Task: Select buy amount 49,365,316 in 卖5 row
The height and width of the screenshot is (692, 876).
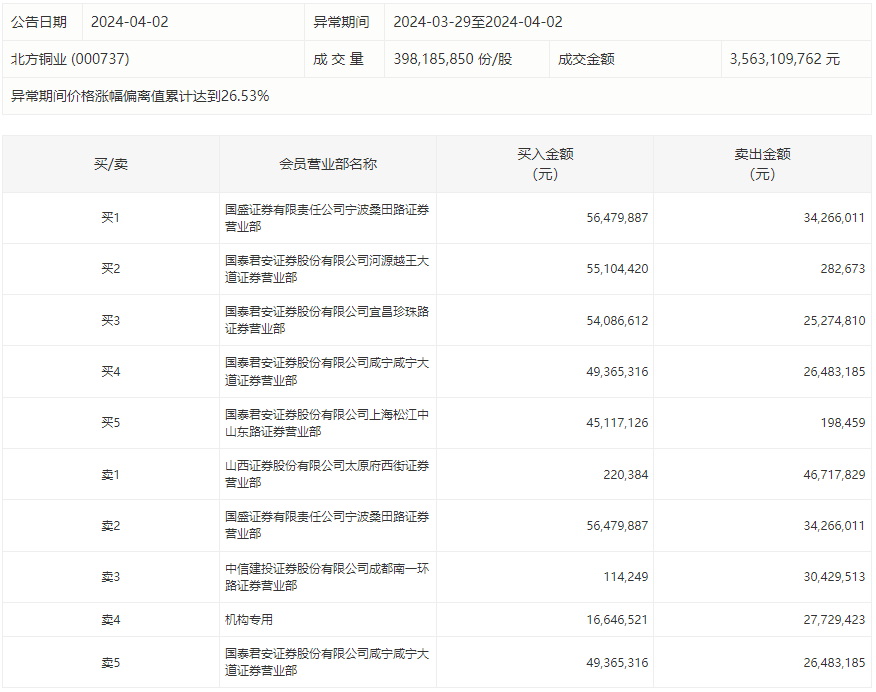Action: point(617,663)
